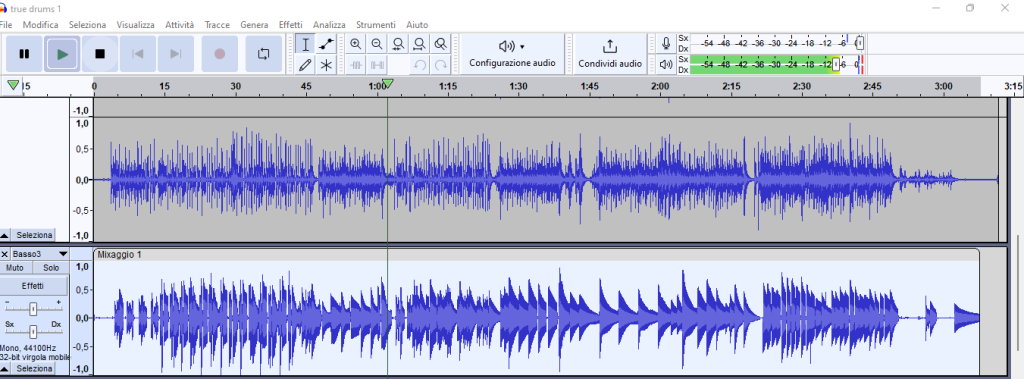Click the Mixaggio 1 clip title
Image resolution: width=1024 pixels, height=379 pixels.
(x=120, y=255)
